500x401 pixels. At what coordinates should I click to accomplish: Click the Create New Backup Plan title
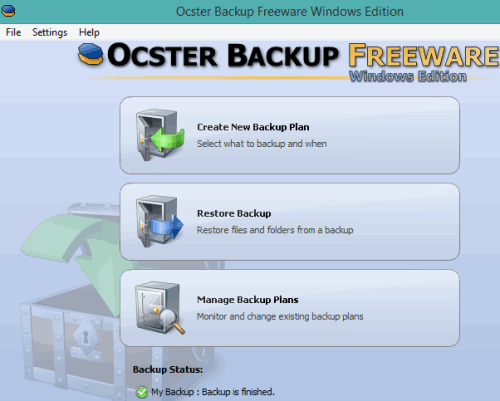tap(253, 127)
